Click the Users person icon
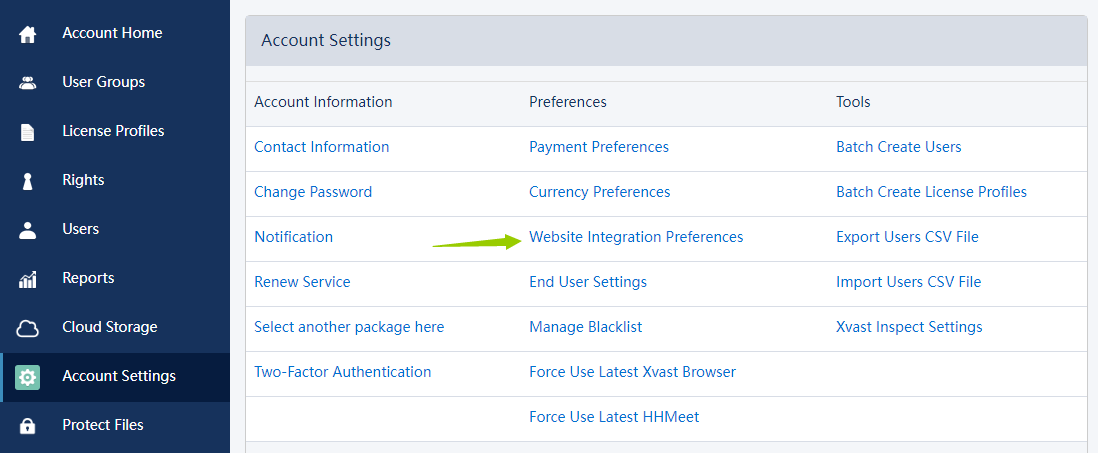Screen dimensions: 1098x453 pos(28,230)
